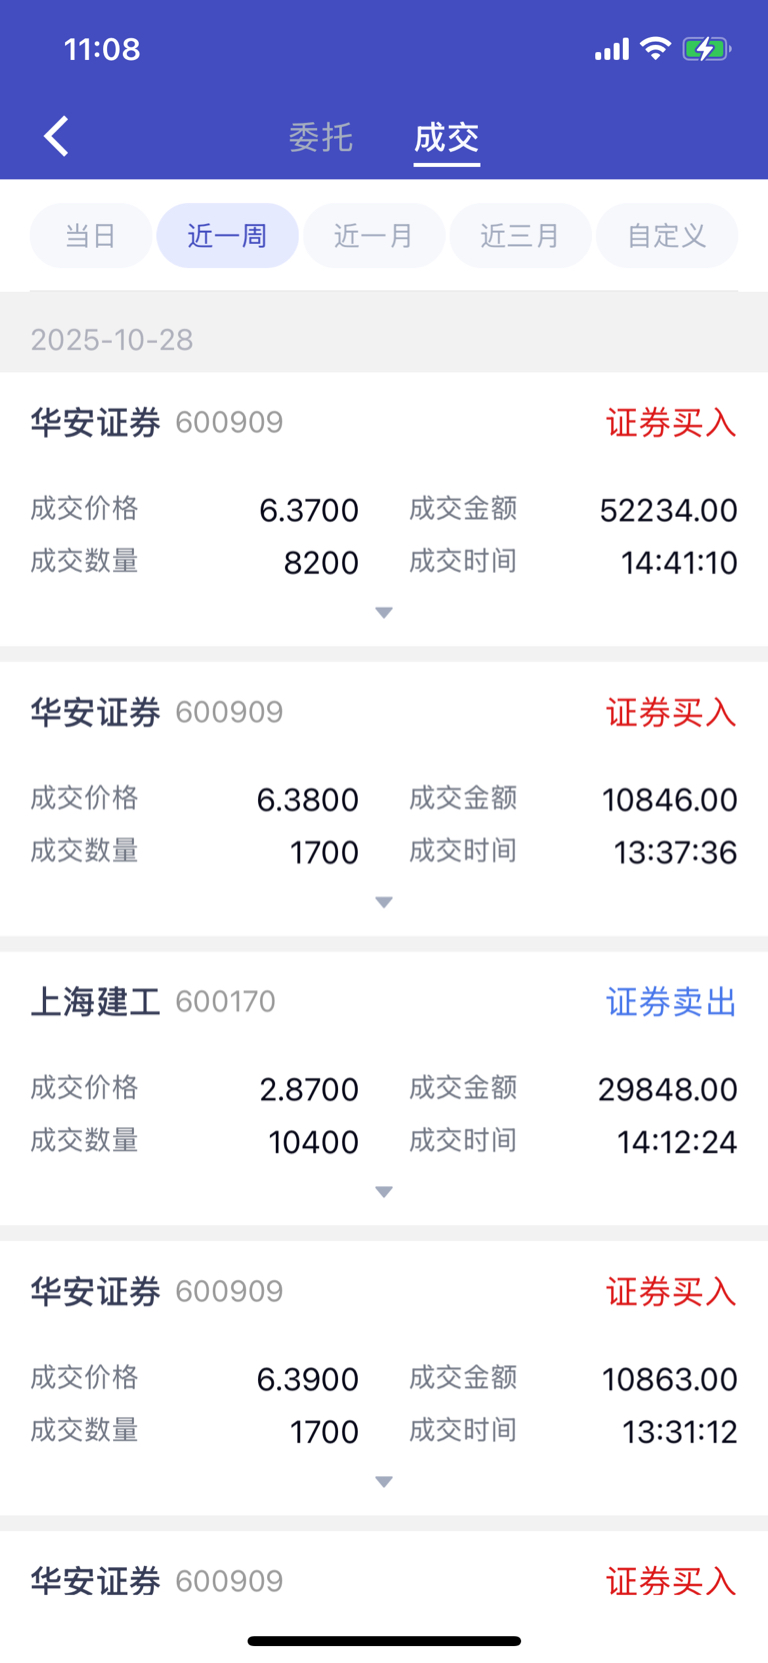Expand the 上海建工 sell trade details
Viewport: 768px width, 1663px height.
[384, 1192]
